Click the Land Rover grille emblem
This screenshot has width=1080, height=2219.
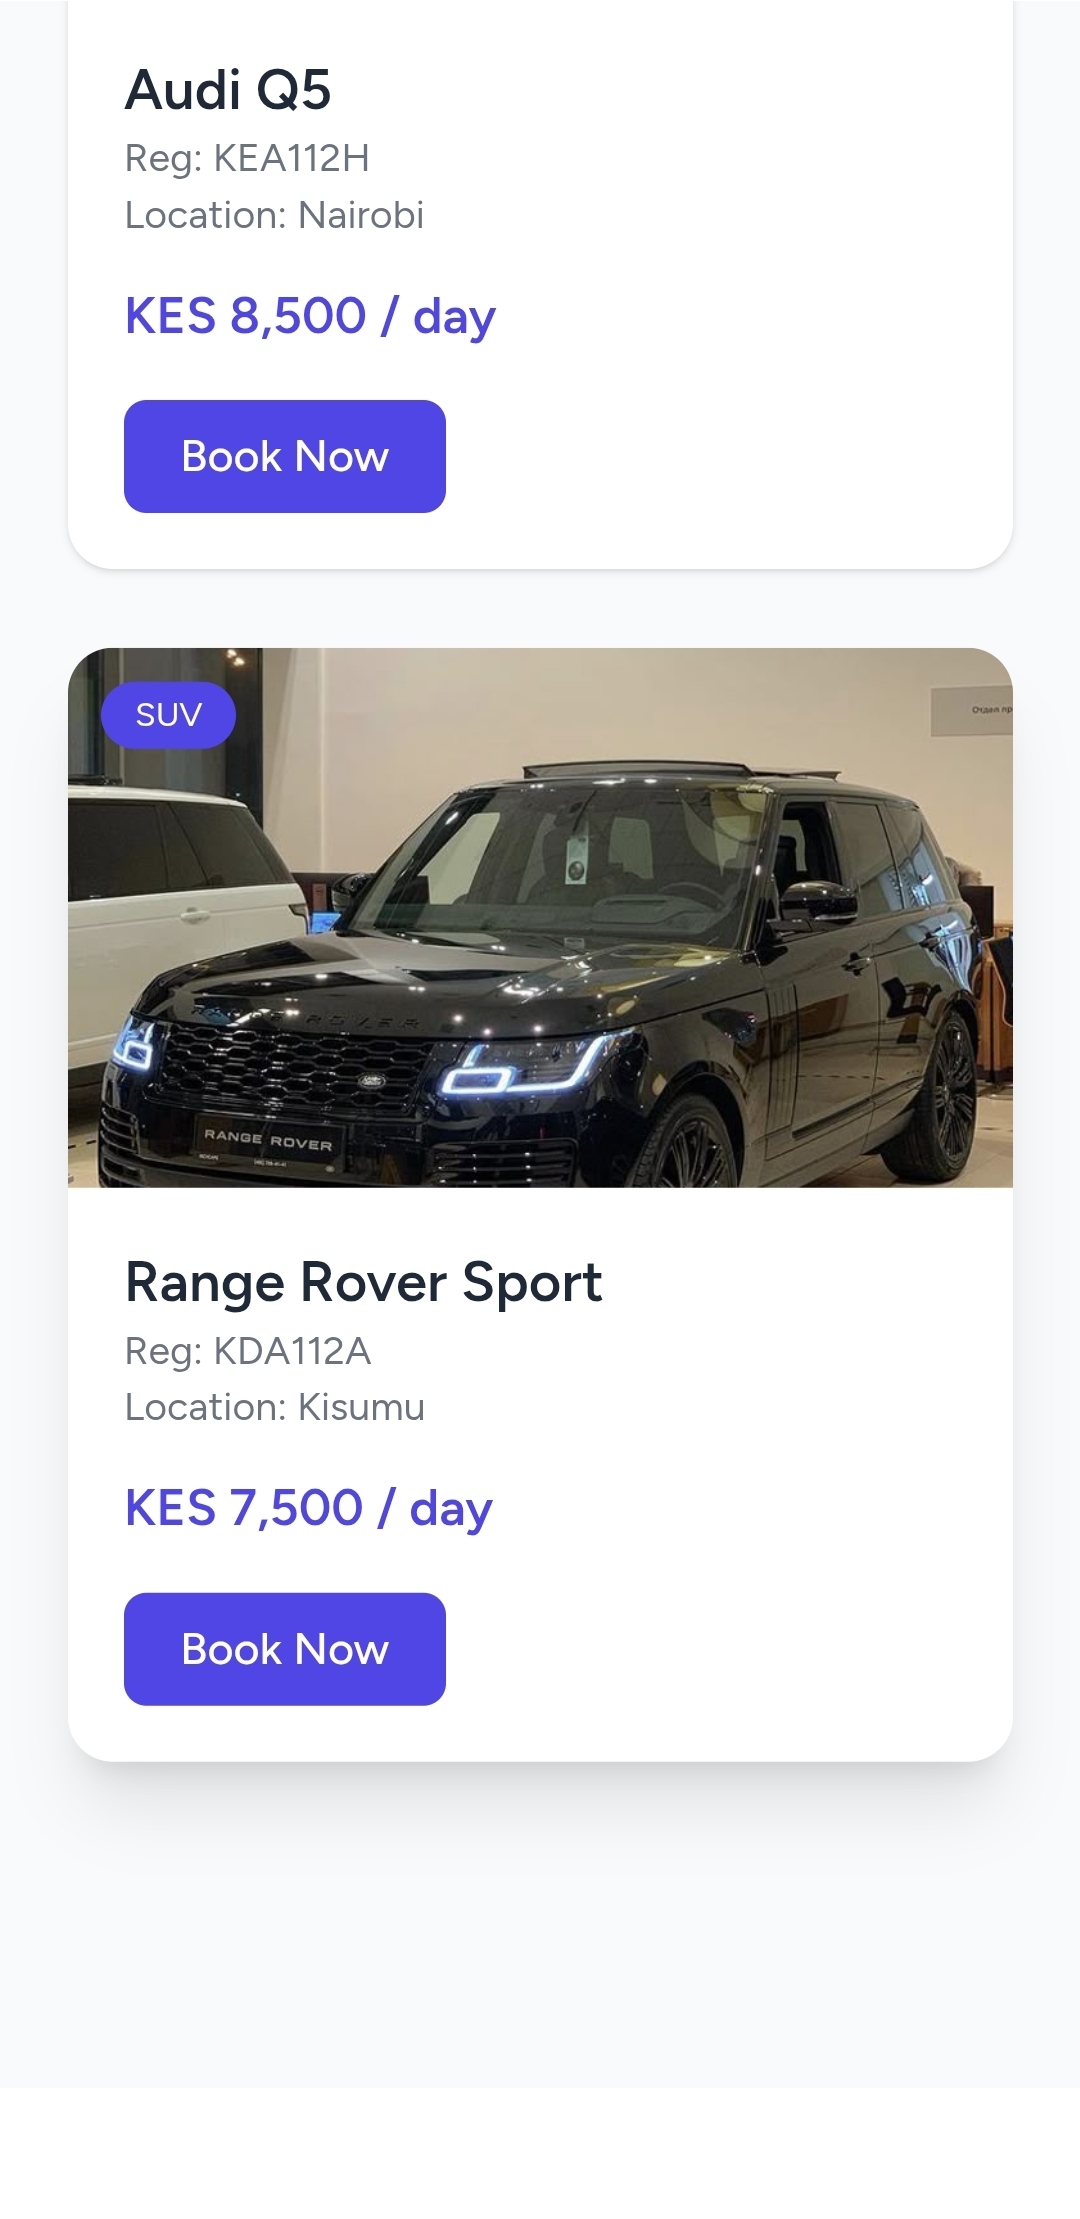pos(372,1080)
